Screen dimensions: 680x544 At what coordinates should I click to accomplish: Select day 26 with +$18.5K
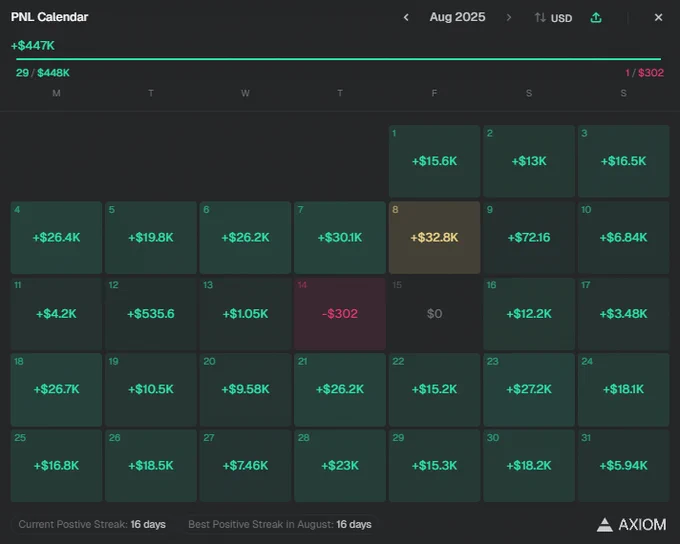click(x=150, y=466)
